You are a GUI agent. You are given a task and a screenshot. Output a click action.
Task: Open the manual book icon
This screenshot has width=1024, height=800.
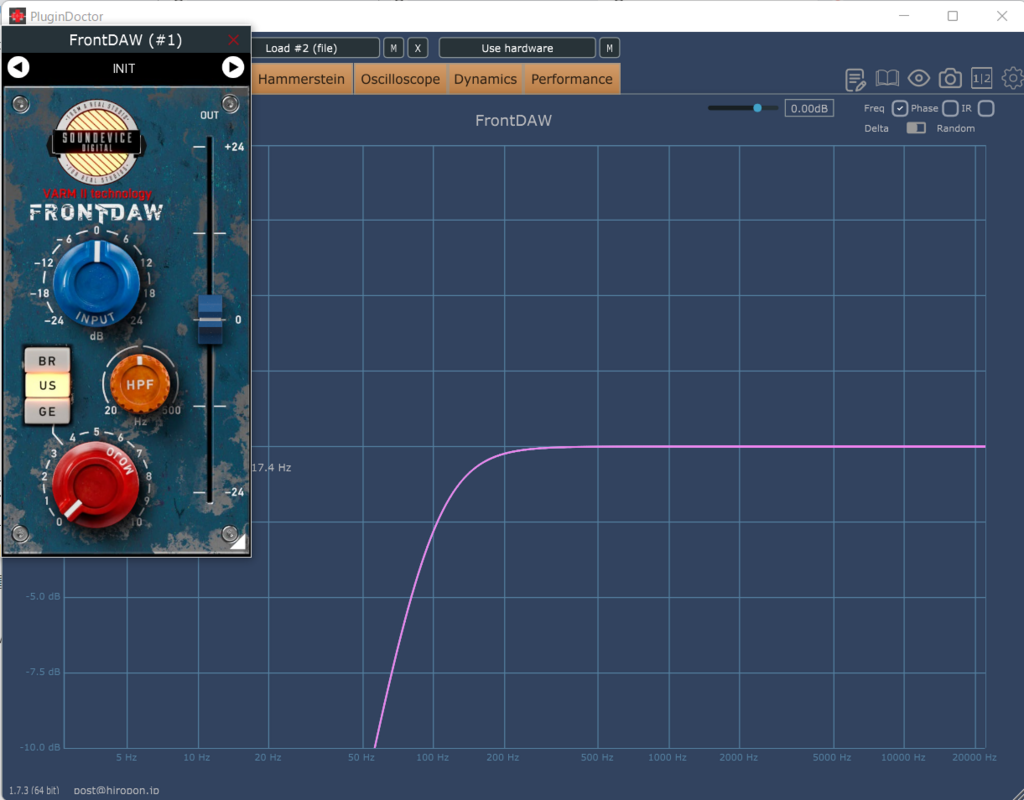click(x=887, y=79)
